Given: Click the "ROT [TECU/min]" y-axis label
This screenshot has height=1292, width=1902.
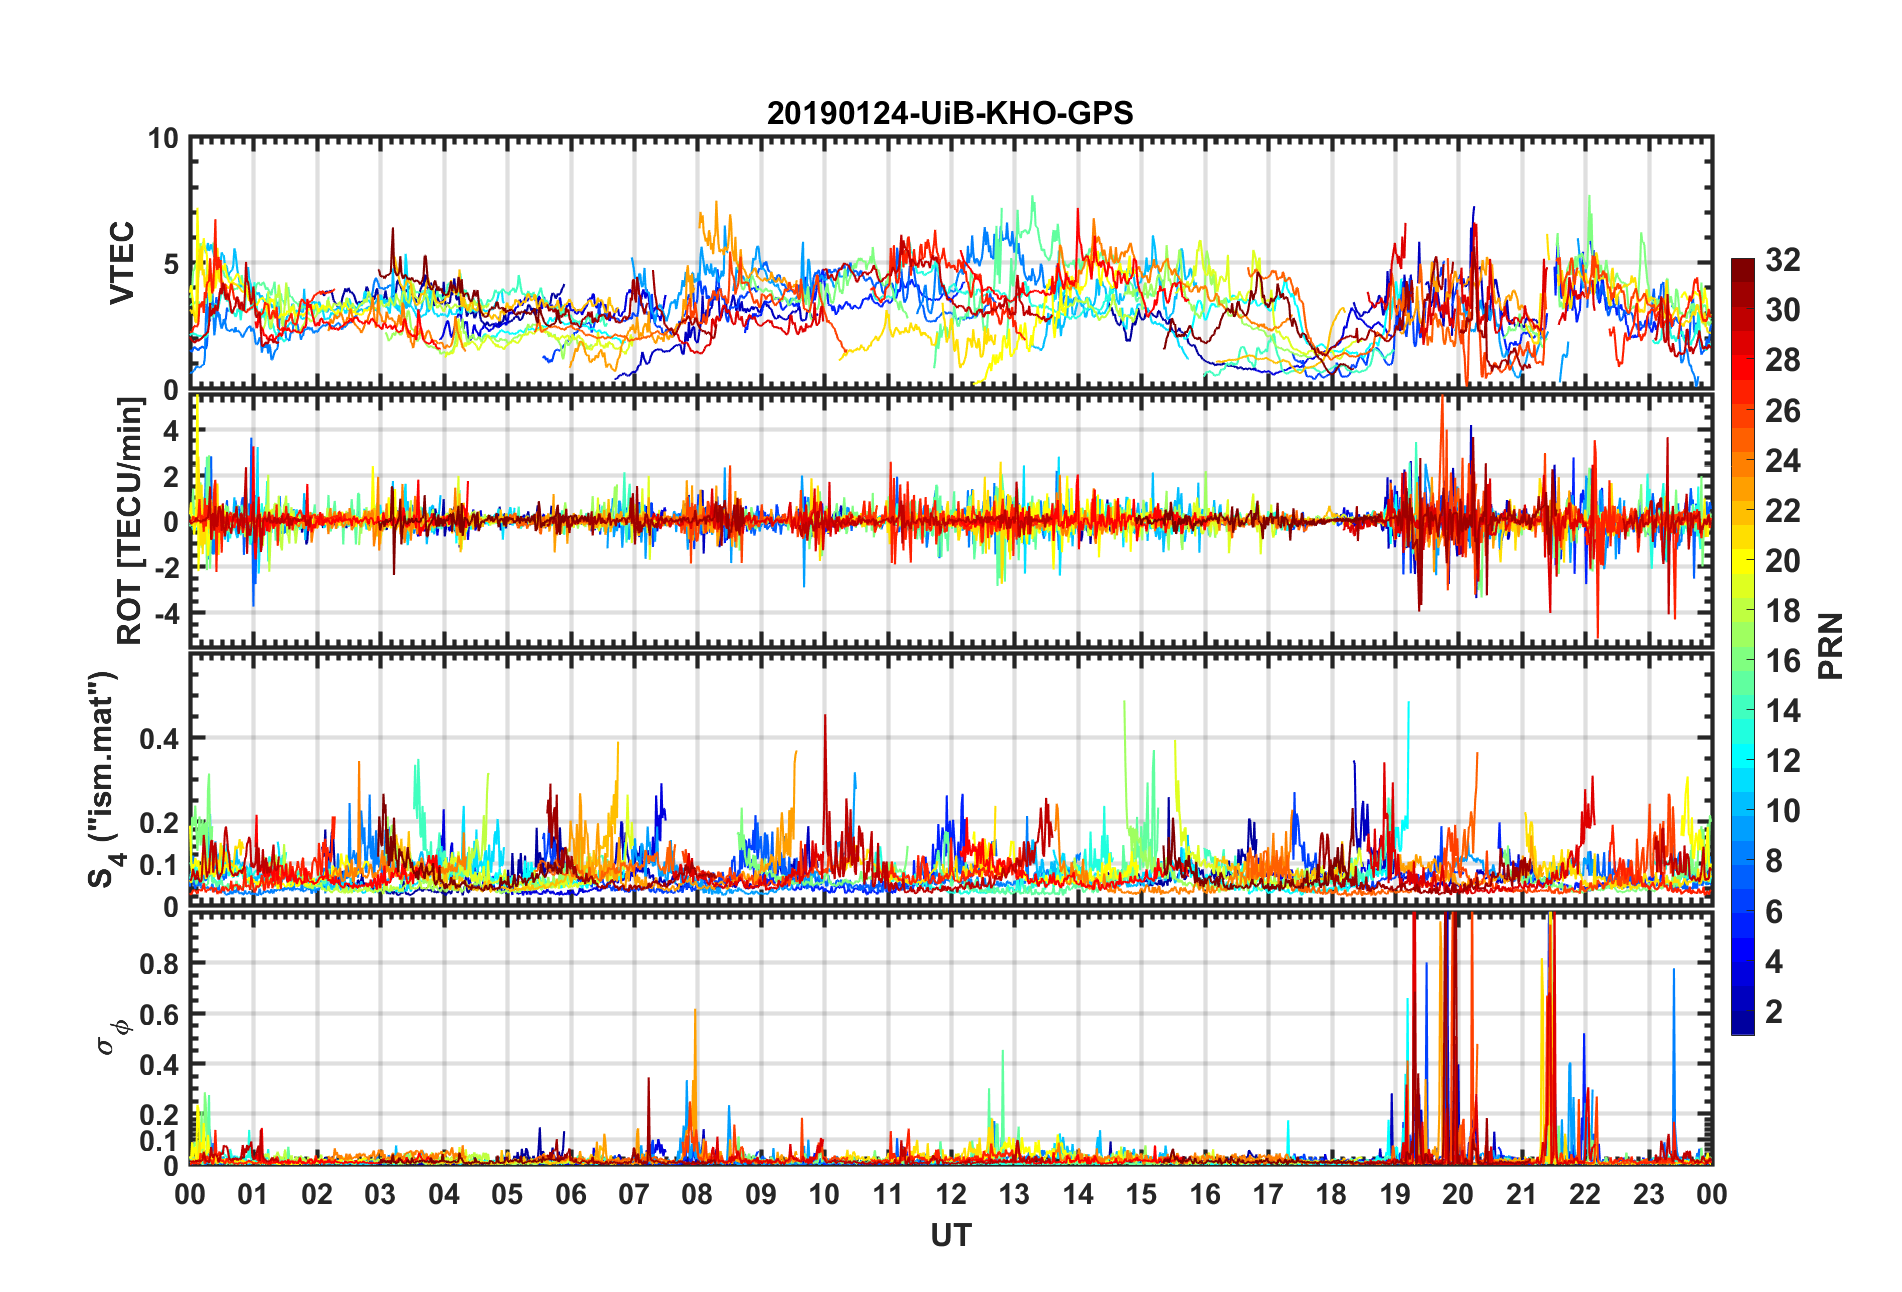Looking at the screenshot, I should point(130,521).
